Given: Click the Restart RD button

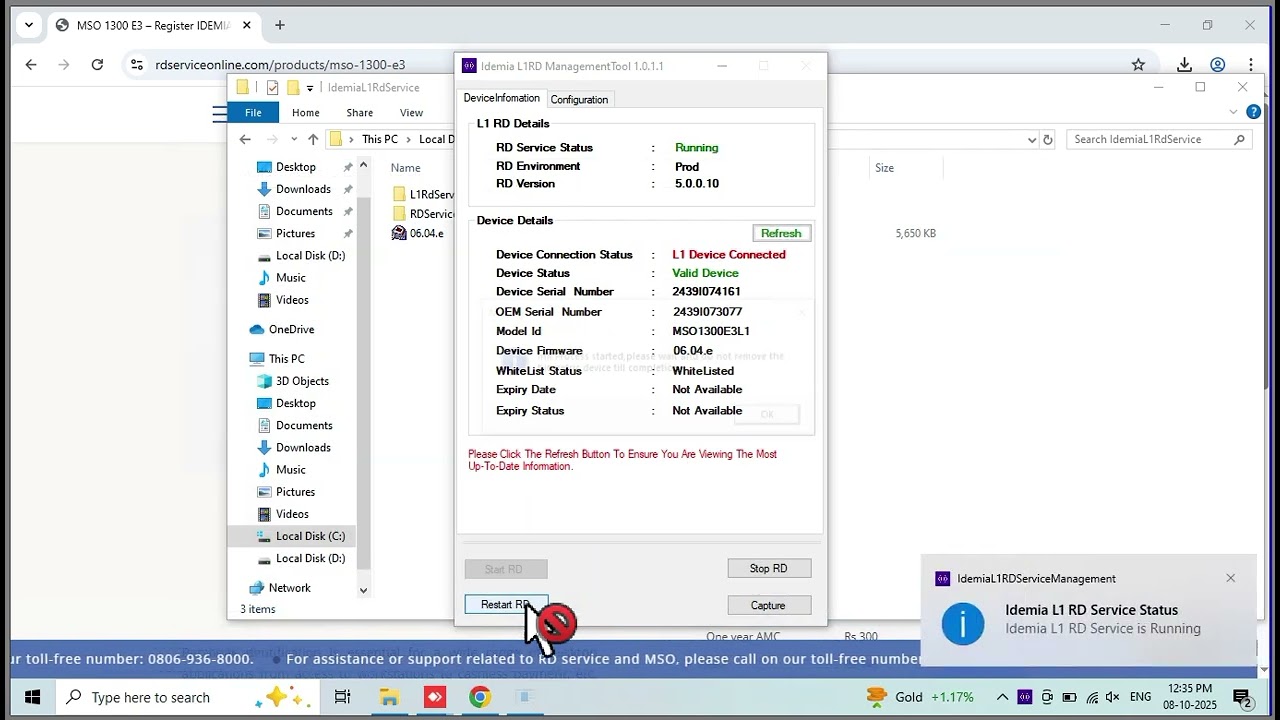Looking at the screenshot, I should pos(506,605).
